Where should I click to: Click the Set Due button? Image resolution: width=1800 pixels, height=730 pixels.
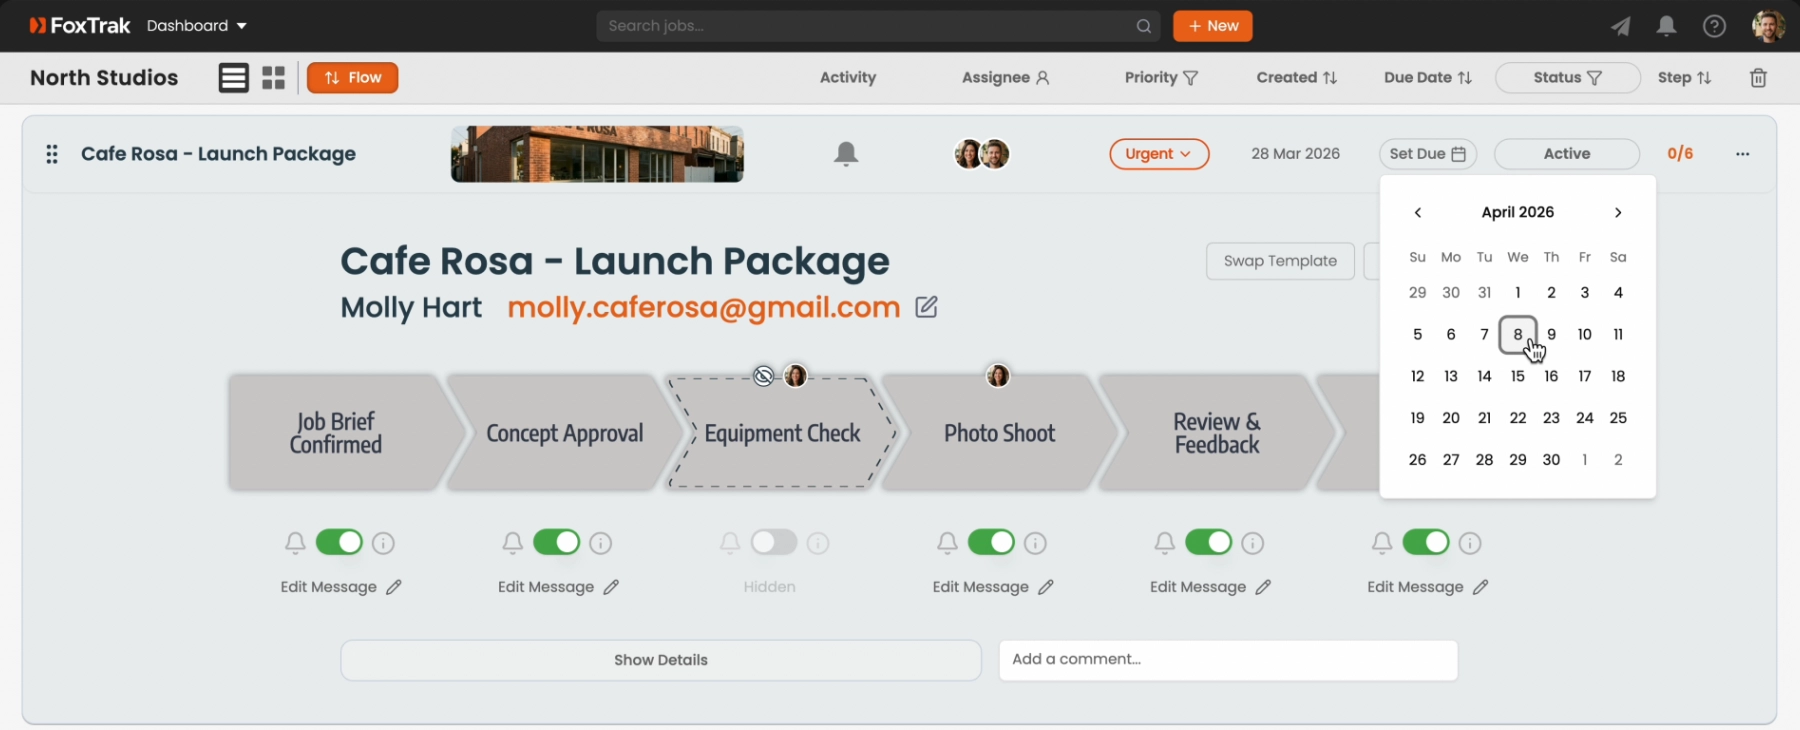[1427, 154]
